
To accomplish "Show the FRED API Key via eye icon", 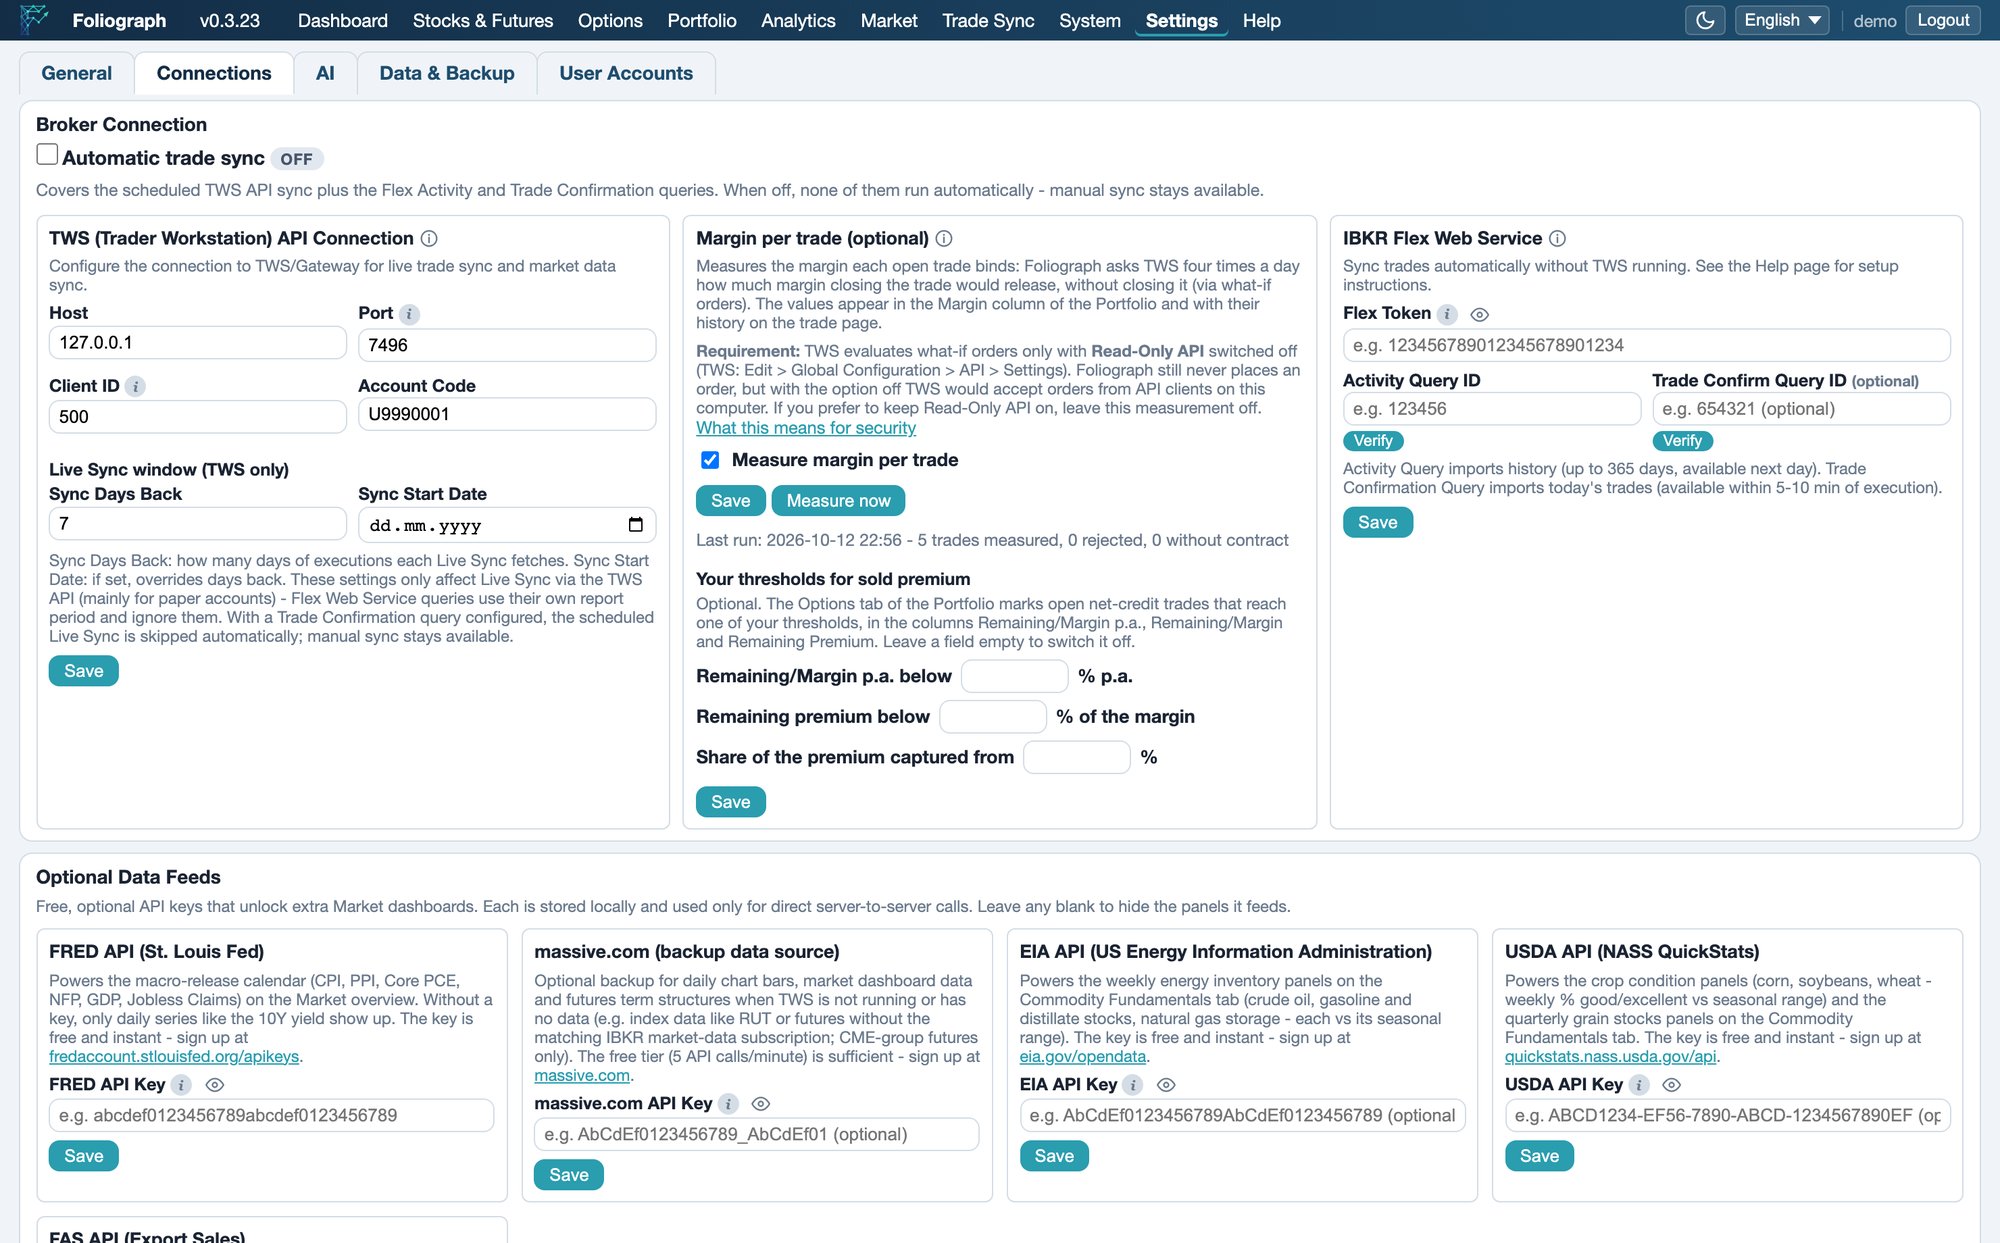I will point(214,1085).
